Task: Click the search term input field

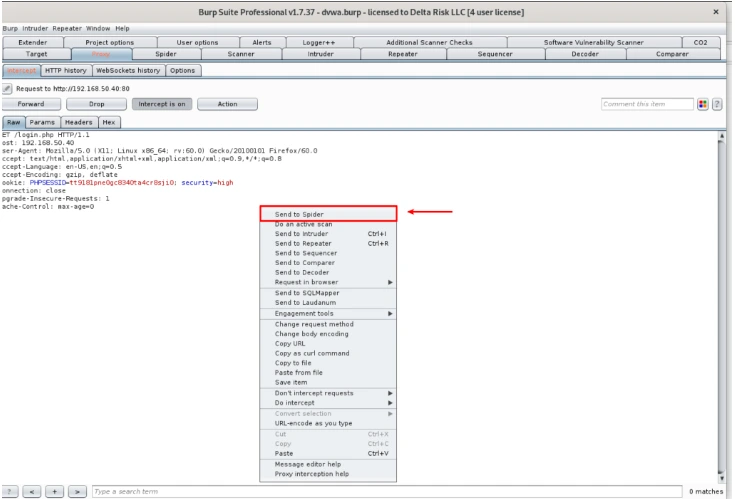Action: (387, 492)
